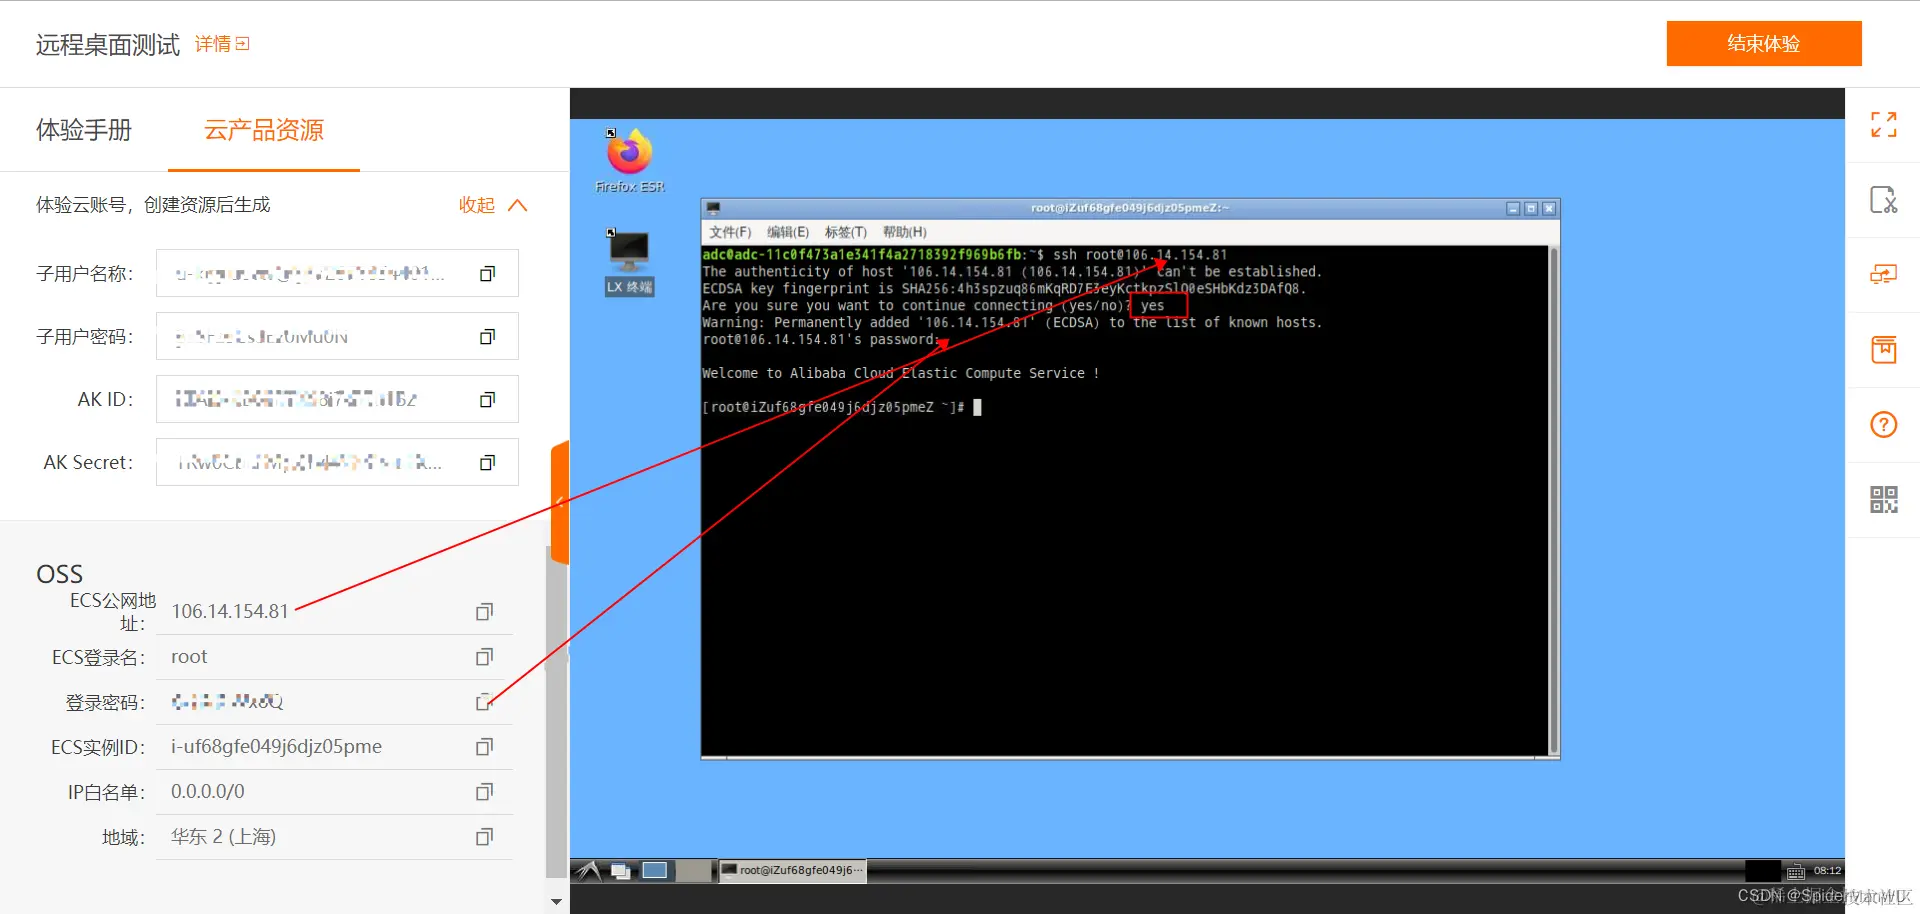Copy the 登录密码 value
1920x914 pixels.
484,702
